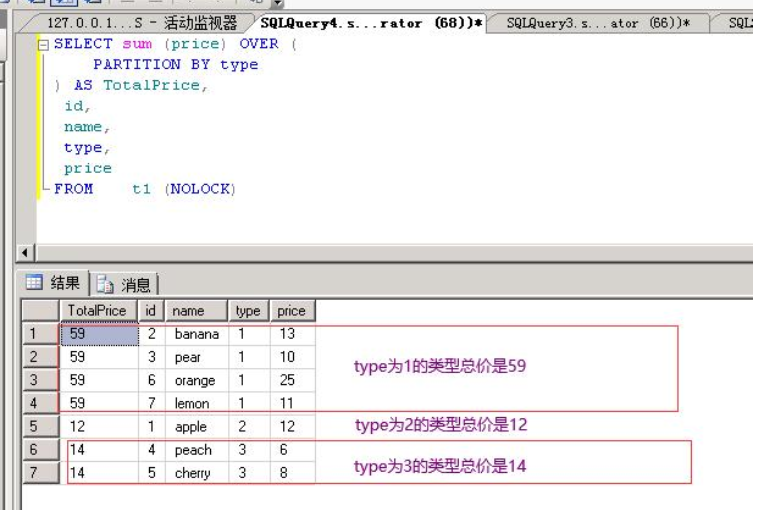760x510 pixels.
Task: Open the 结果 results tab
Action: click(x=53, y=283)
